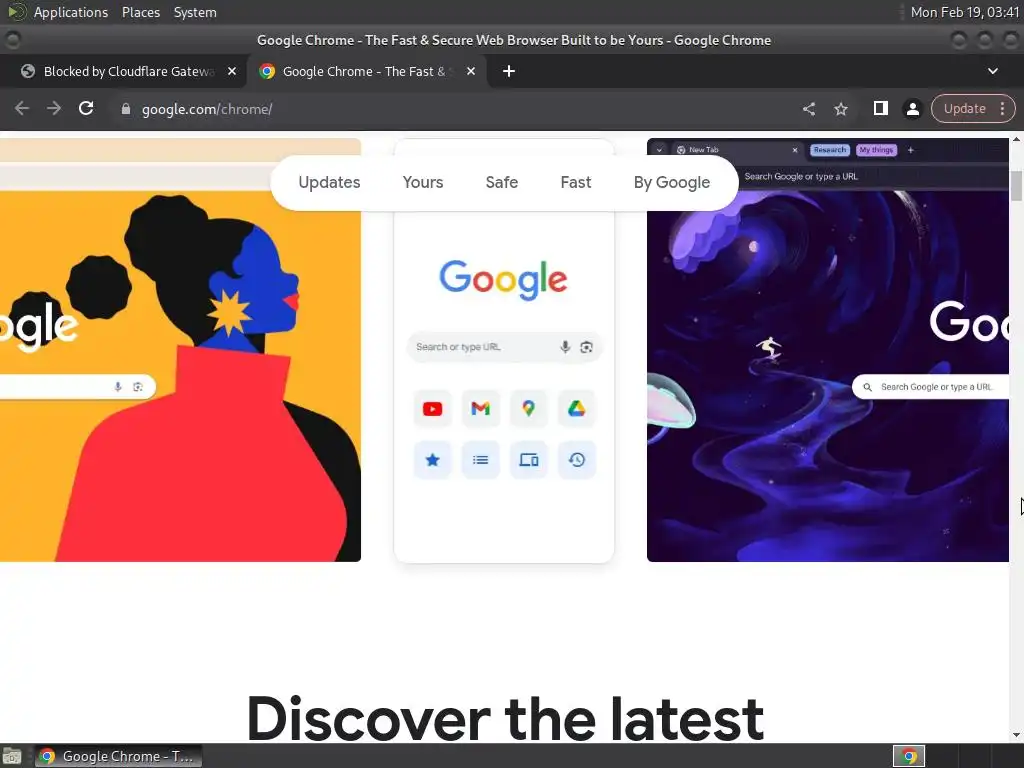The image size is (1024, 768).
Task: Share this page icon in address bar
Action: coord(808,109)
